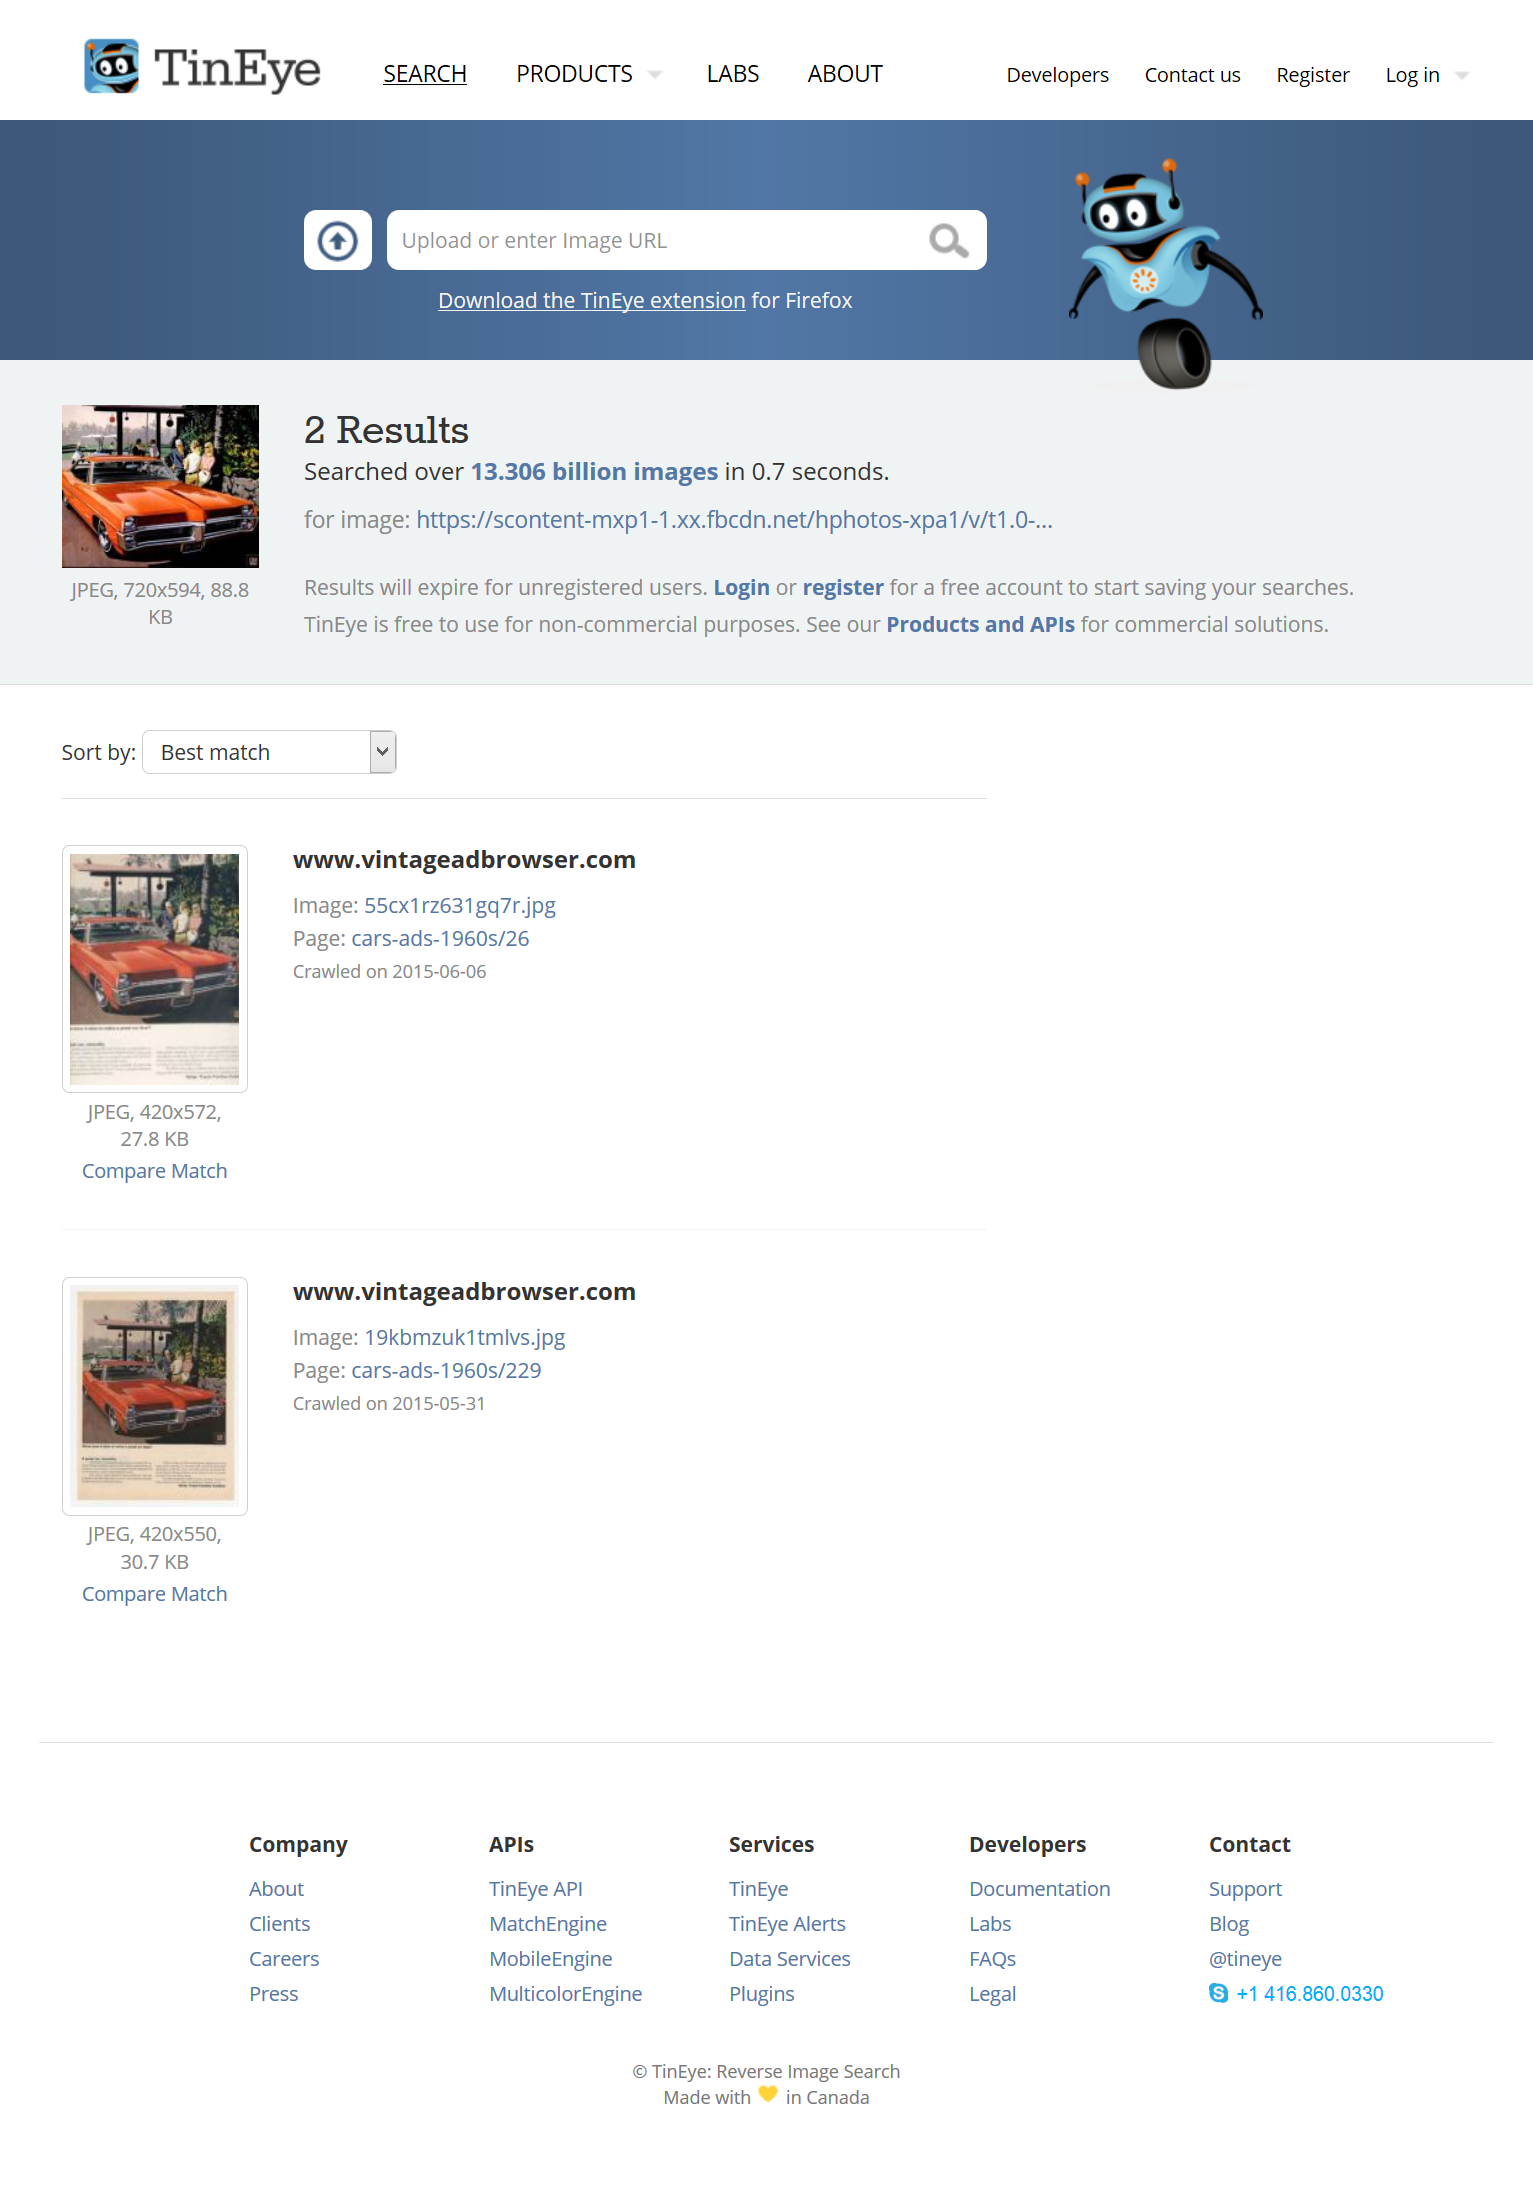Open footer MulticolorEngine link
The width and height of the screenshot is (1533, 2193).
(x=566, y=1994)
